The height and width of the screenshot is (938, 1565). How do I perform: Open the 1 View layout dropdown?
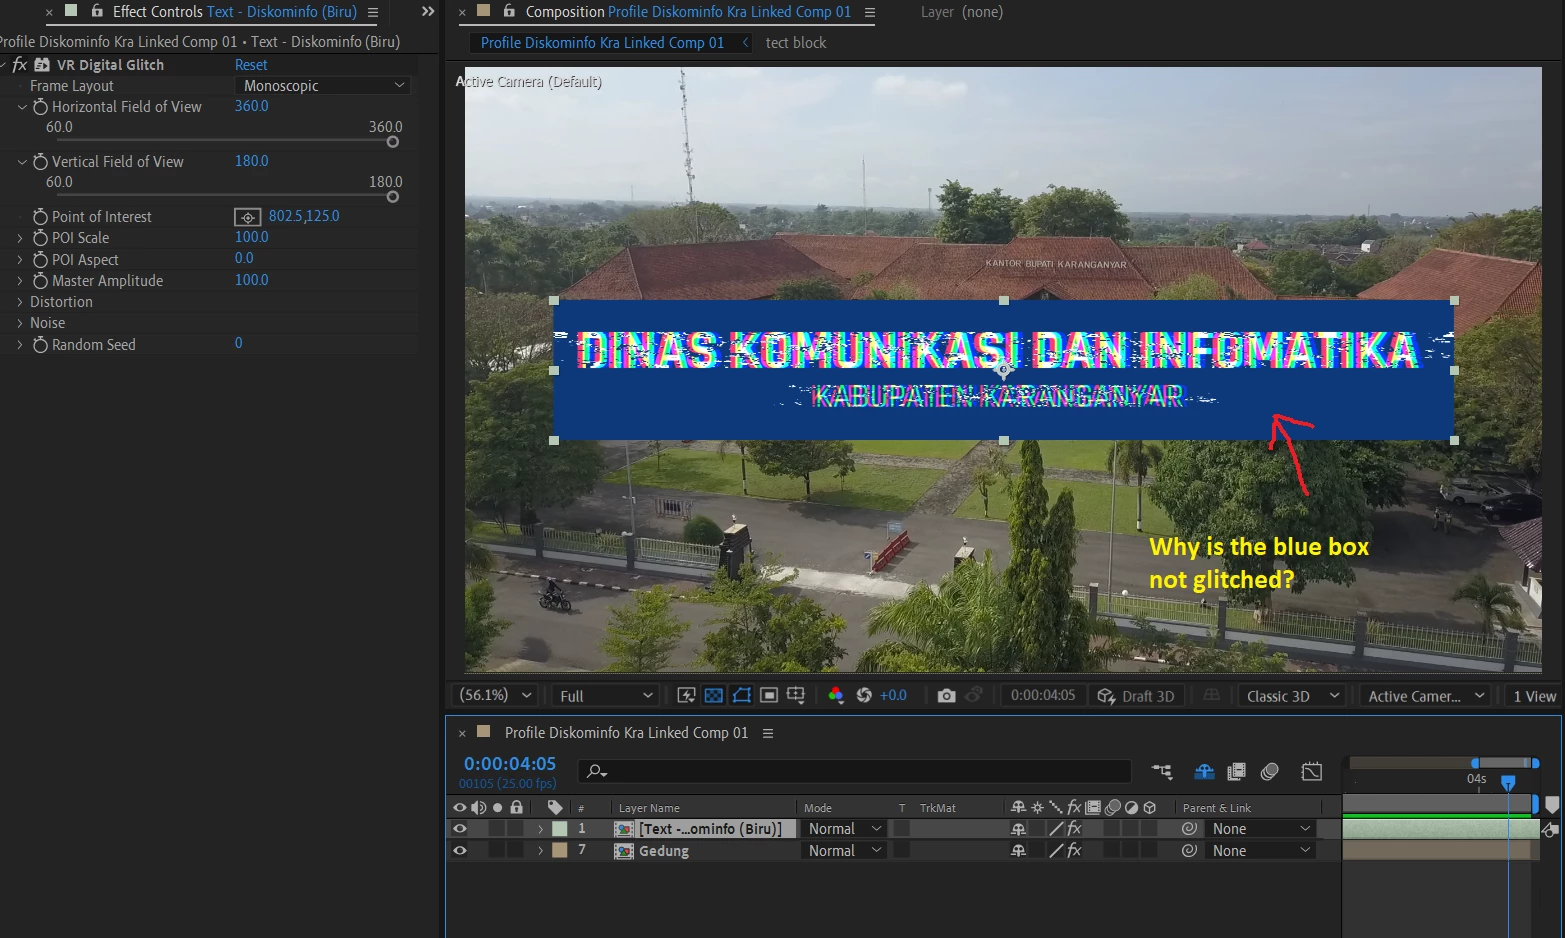point(1534,696)
